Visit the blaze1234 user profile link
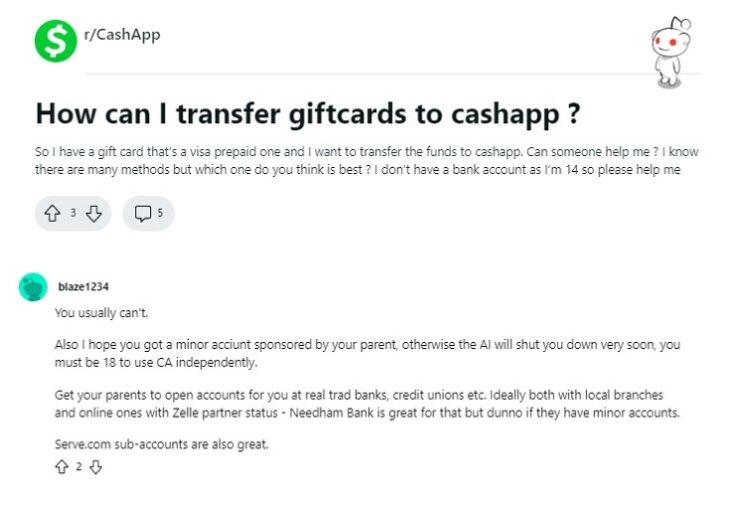The height and width of the screenshot is (510, 735). tap(83, 286)
